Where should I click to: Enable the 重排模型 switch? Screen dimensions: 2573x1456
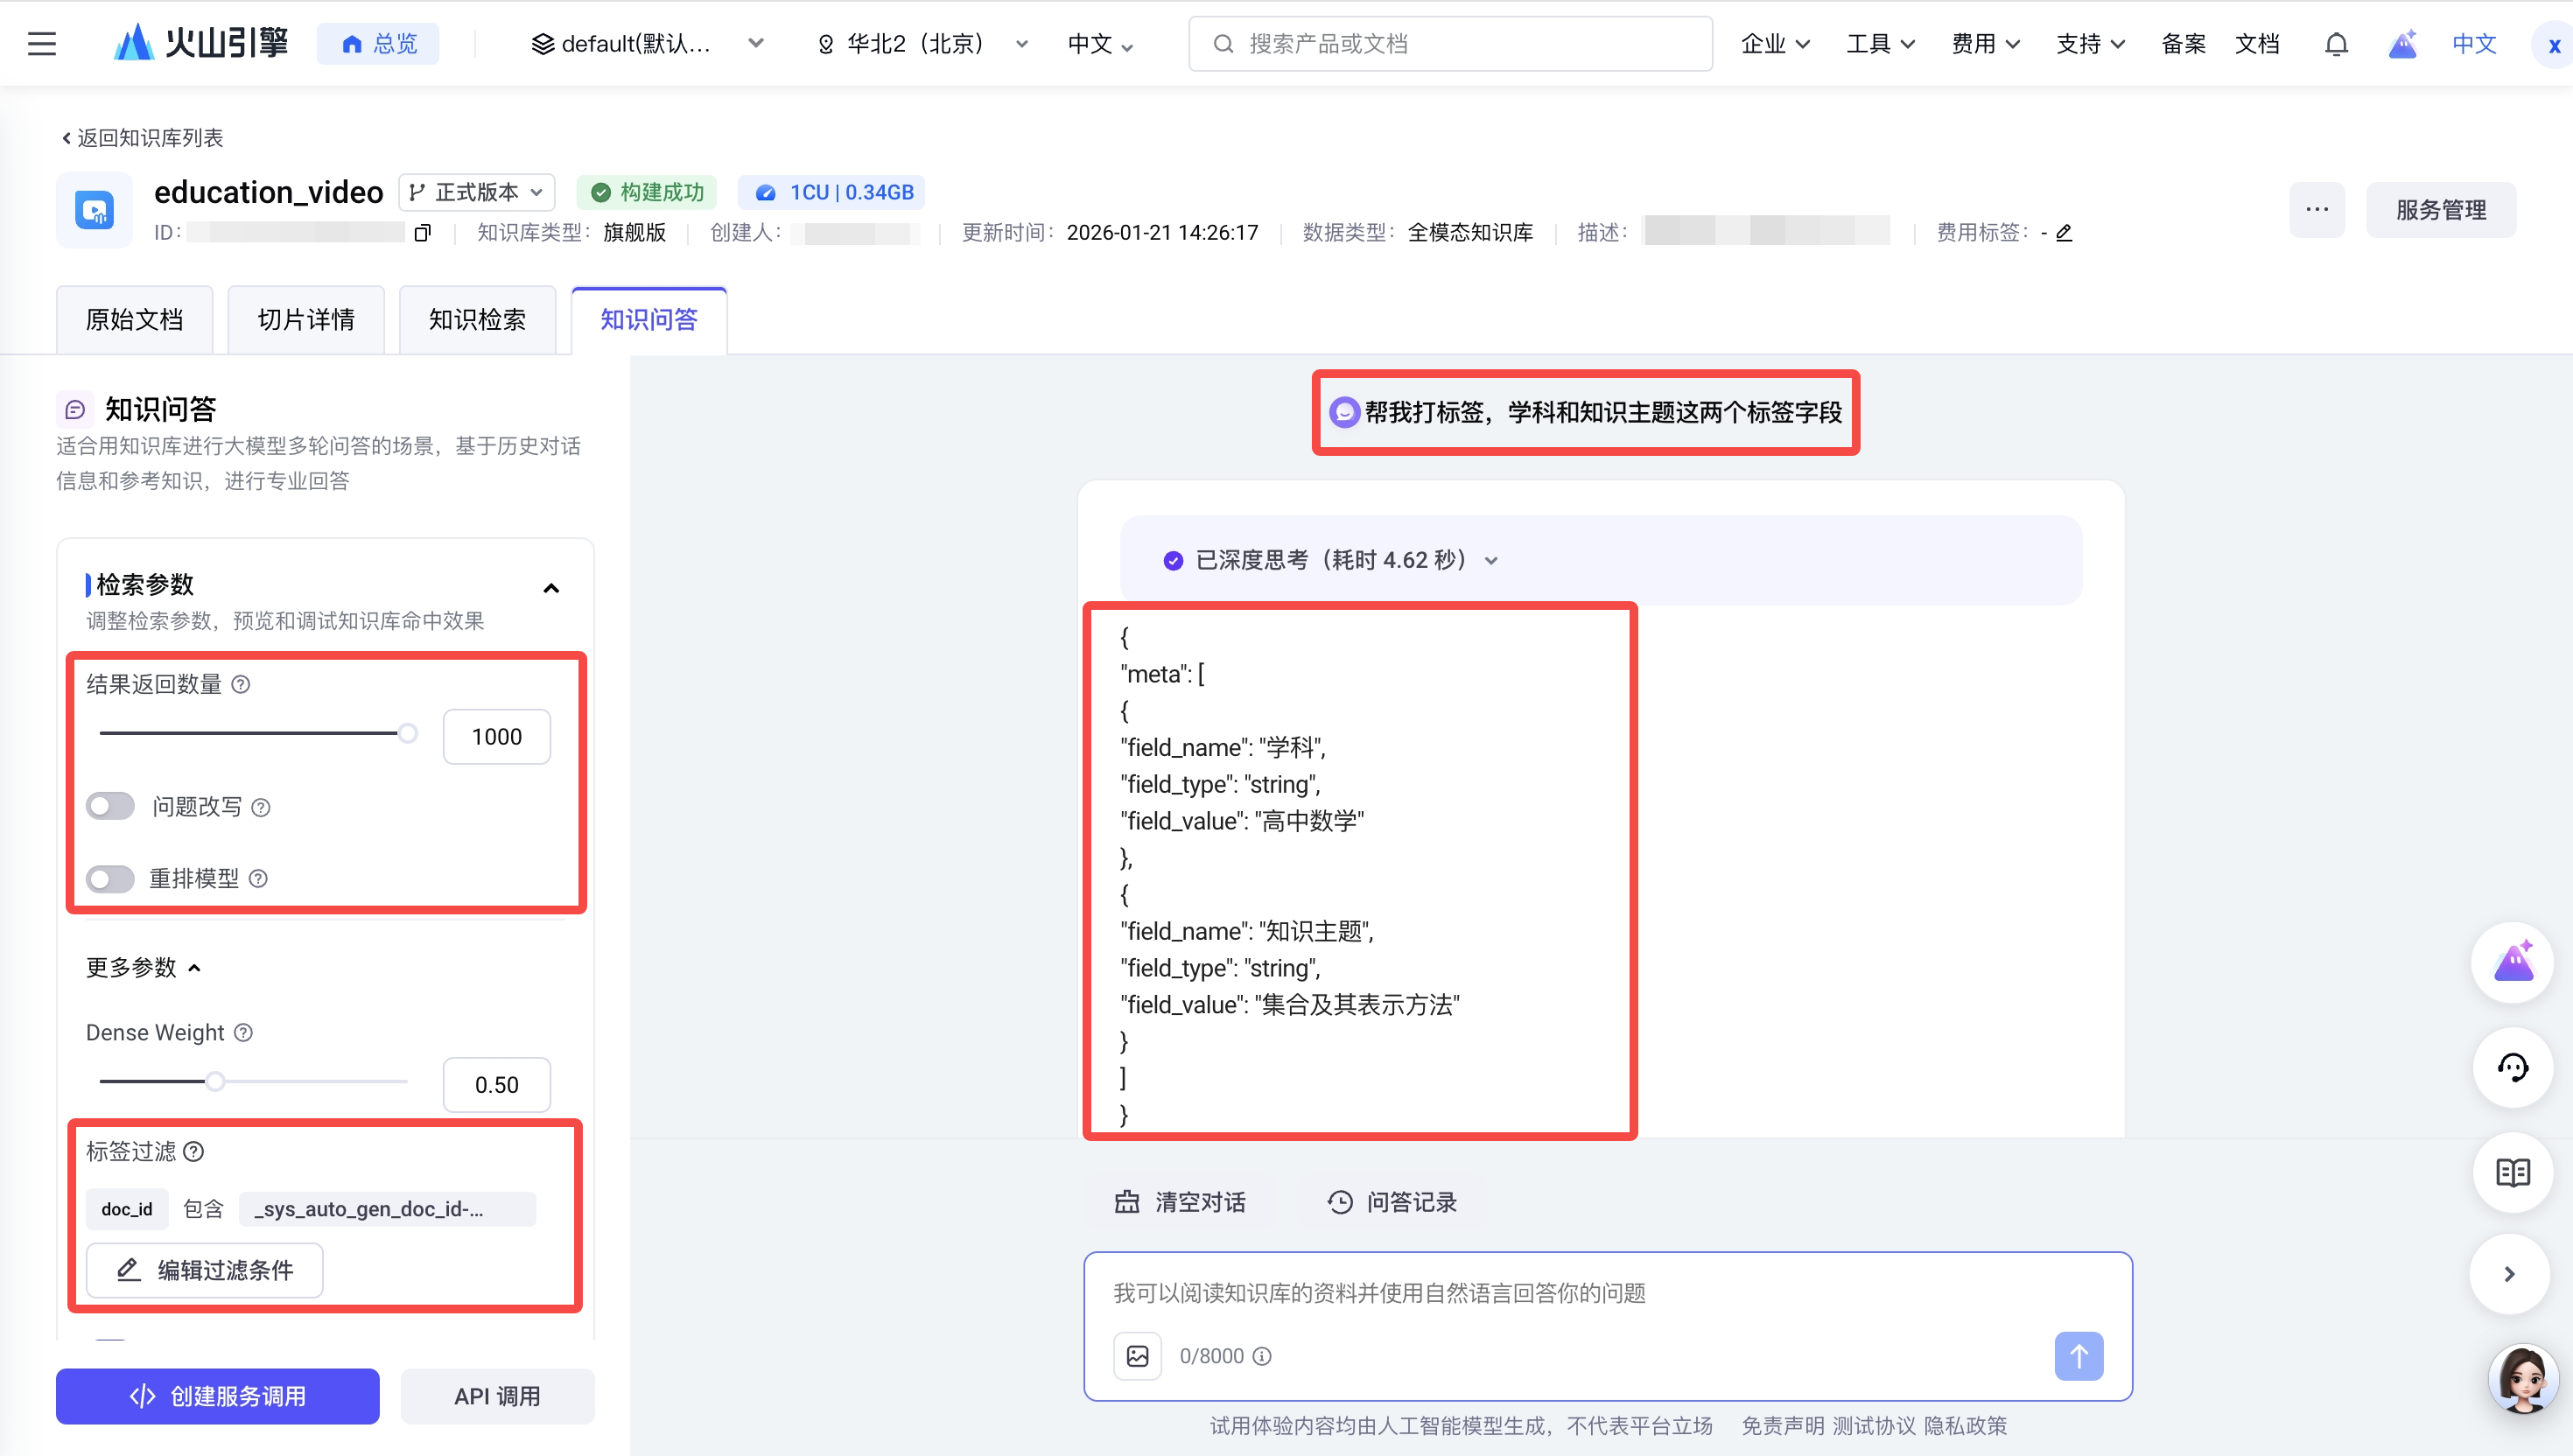(x=110, y=878)
